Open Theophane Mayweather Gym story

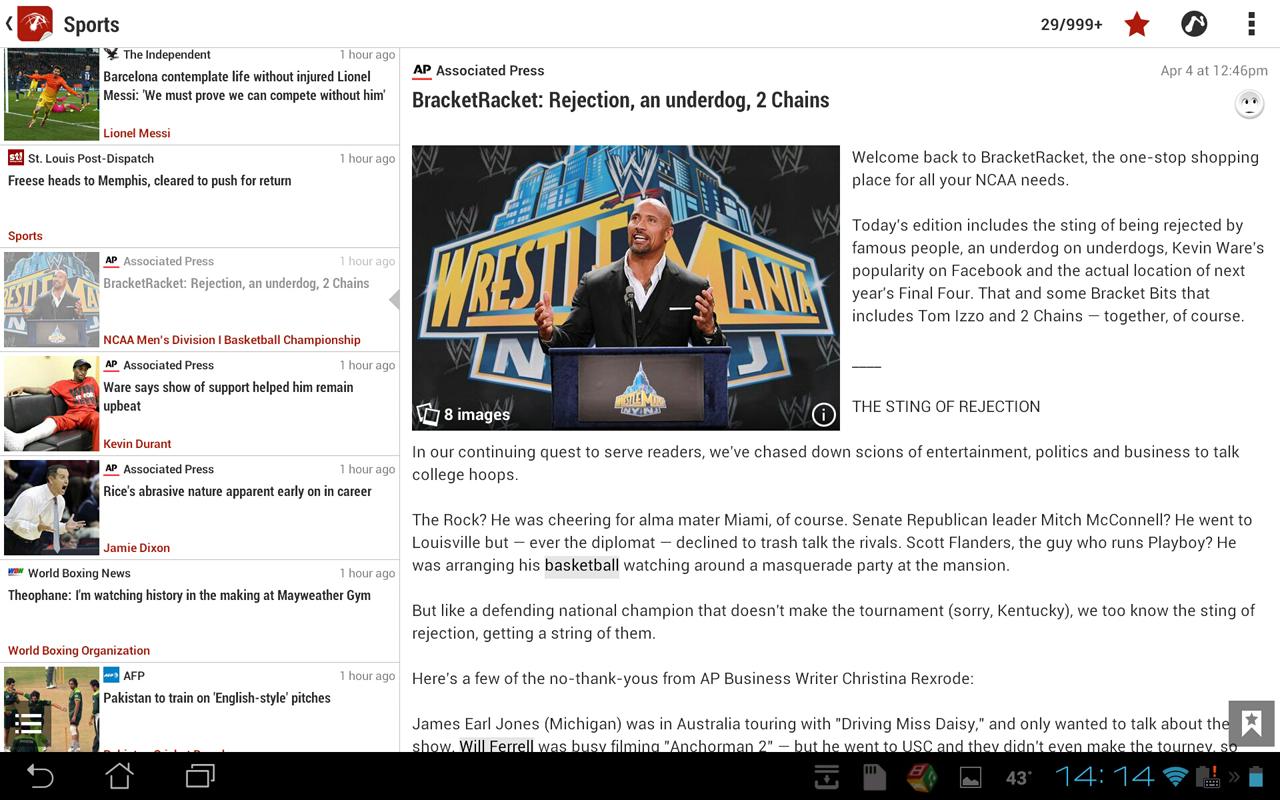pos(200,611)
